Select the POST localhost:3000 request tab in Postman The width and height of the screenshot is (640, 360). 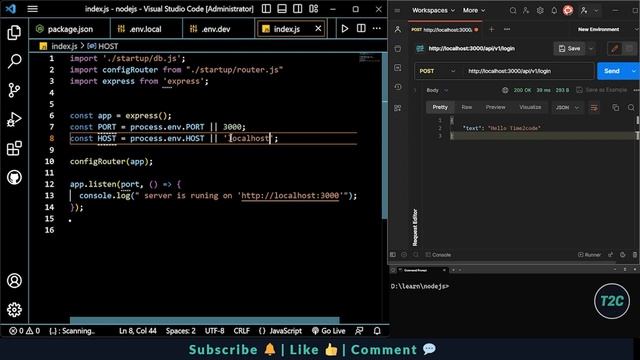(x=444, y=29)
